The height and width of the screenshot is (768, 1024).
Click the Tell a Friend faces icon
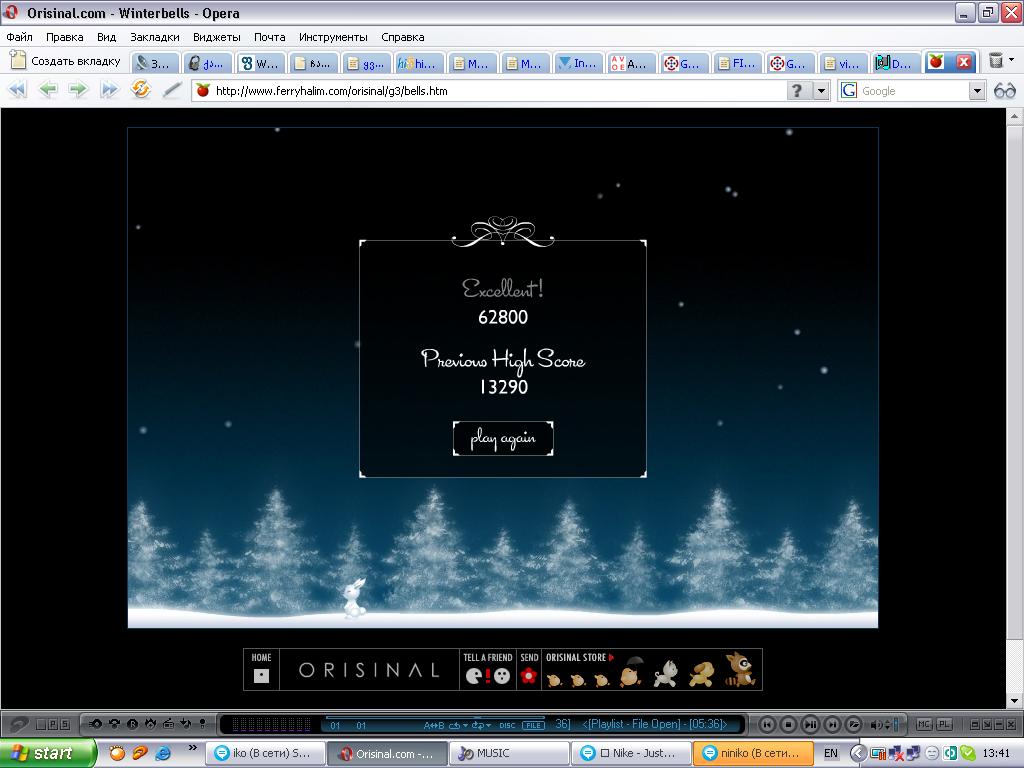pos(488,676)
